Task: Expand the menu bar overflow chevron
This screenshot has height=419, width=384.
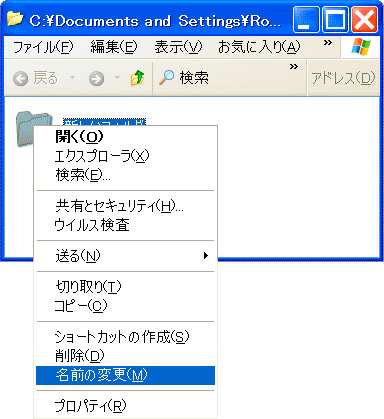Action: pyautogui.click(x=328, y=43)
